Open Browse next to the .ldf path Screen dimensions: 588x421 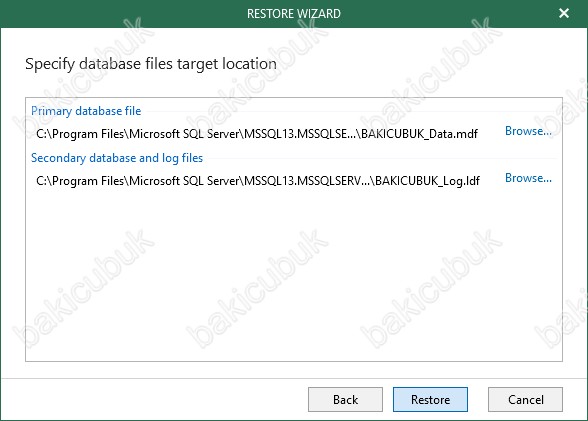528,178
